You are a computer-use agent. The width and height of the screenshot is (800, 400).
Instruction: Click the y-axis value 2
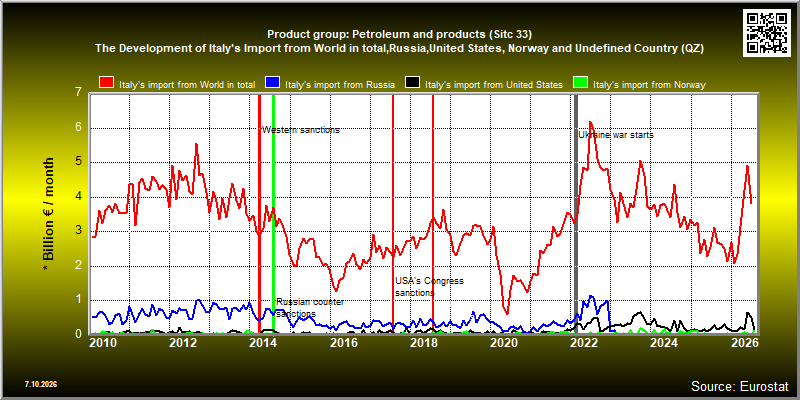(78, 266)
